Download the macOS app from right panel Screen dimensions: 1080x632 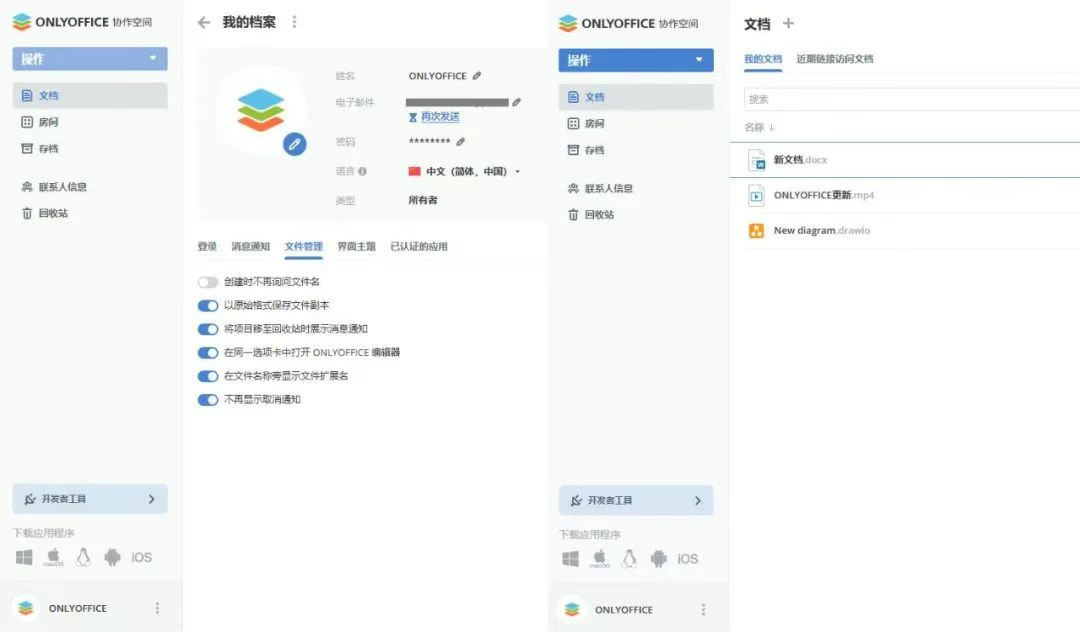click(599, 558)
